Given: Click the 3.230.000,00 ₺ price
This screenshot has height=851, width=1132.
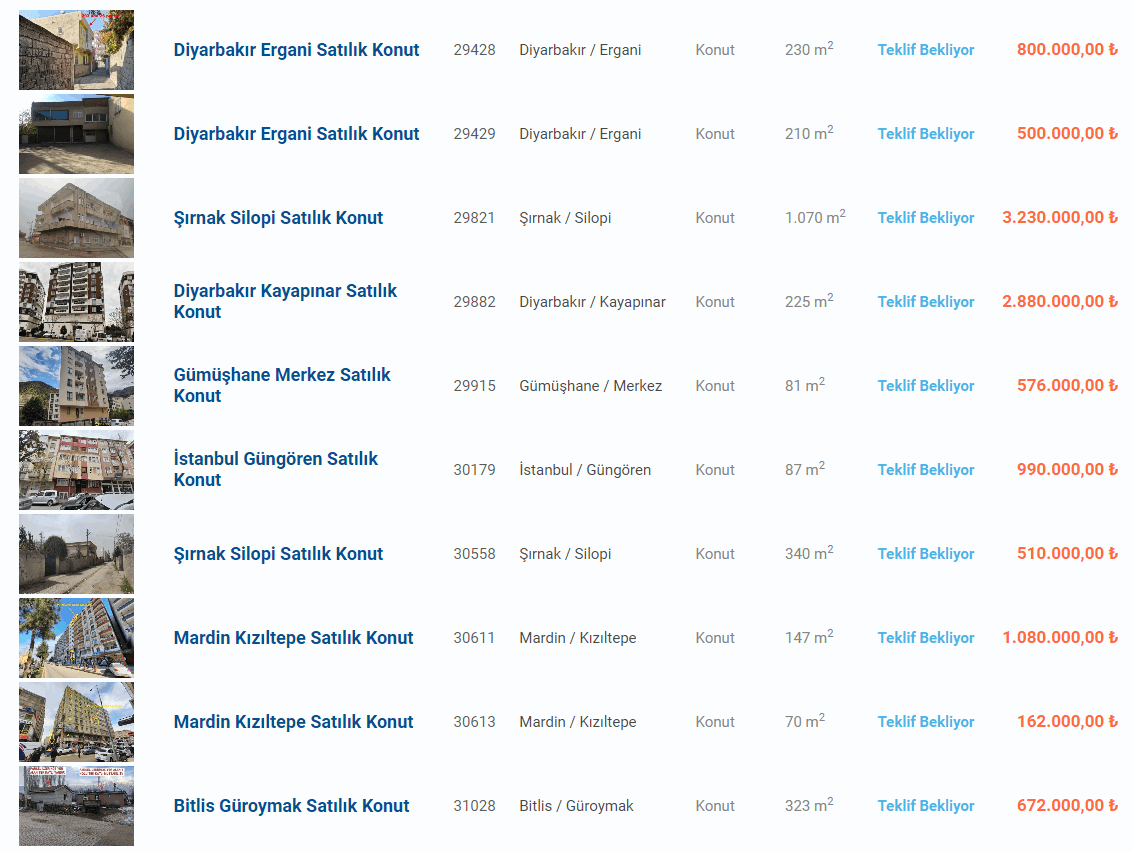Looking at the screenshot, I should (x=1059, y=218).
